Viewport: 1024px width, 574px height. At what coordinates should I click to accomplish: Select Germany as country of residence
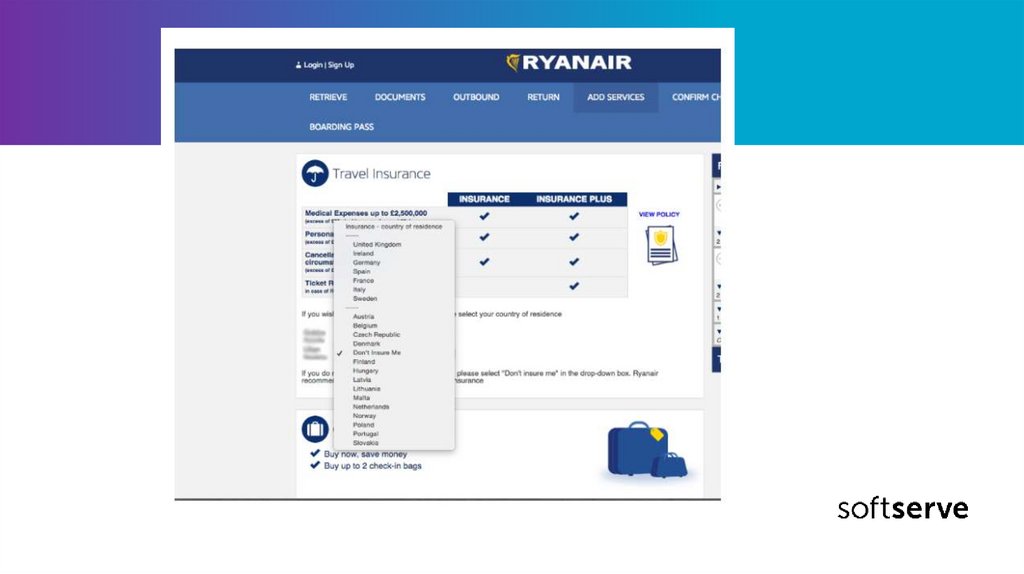(366, 263)
